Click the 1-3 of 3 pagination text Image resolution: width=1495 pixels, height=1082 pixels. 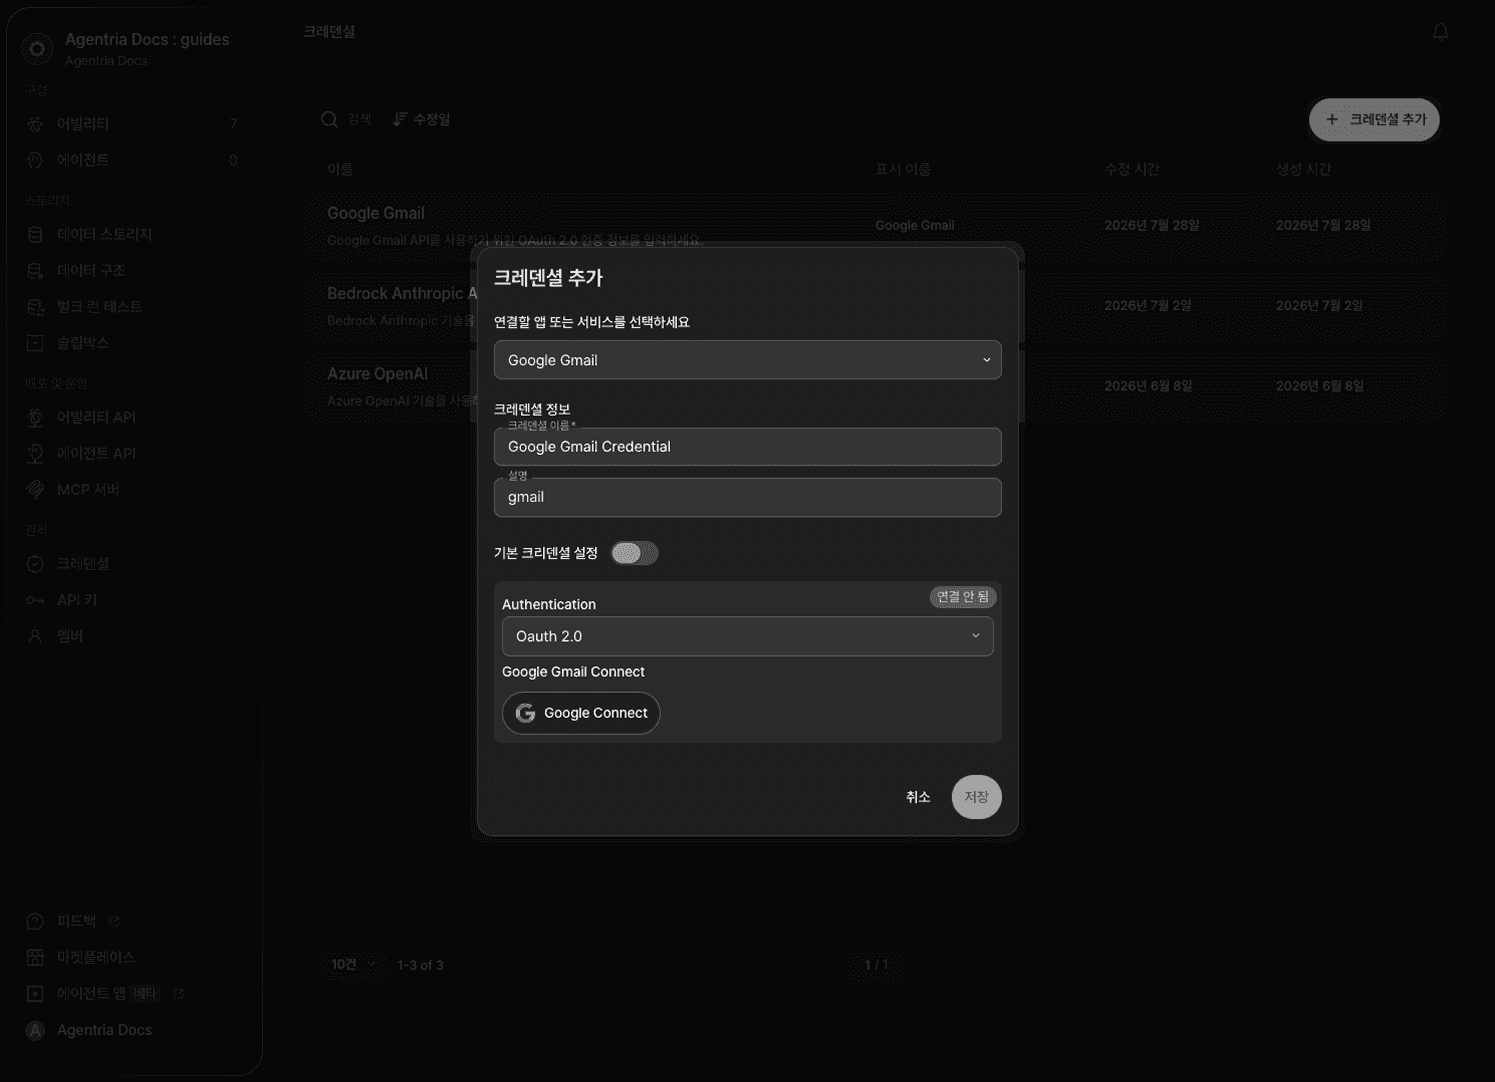(420, 965)
